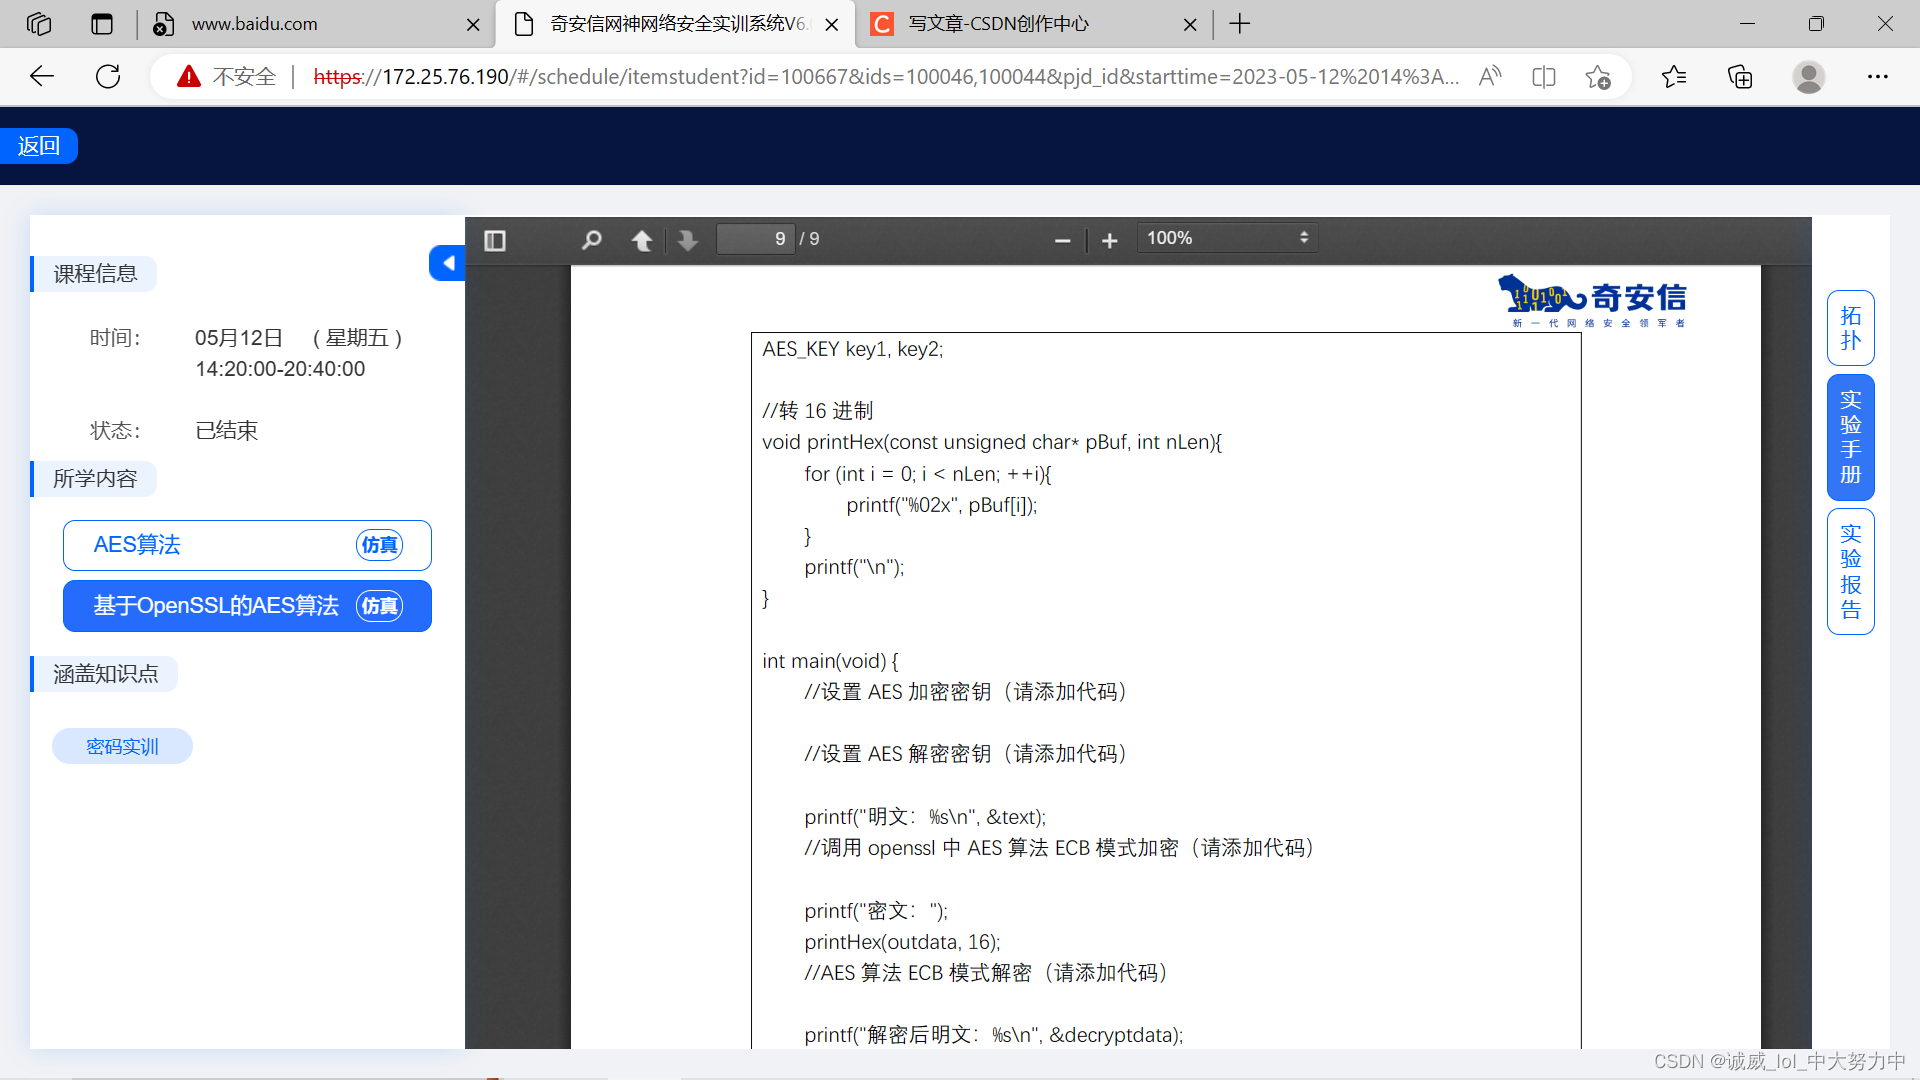Zoom out of the PDF document

tap(1062, 240)
